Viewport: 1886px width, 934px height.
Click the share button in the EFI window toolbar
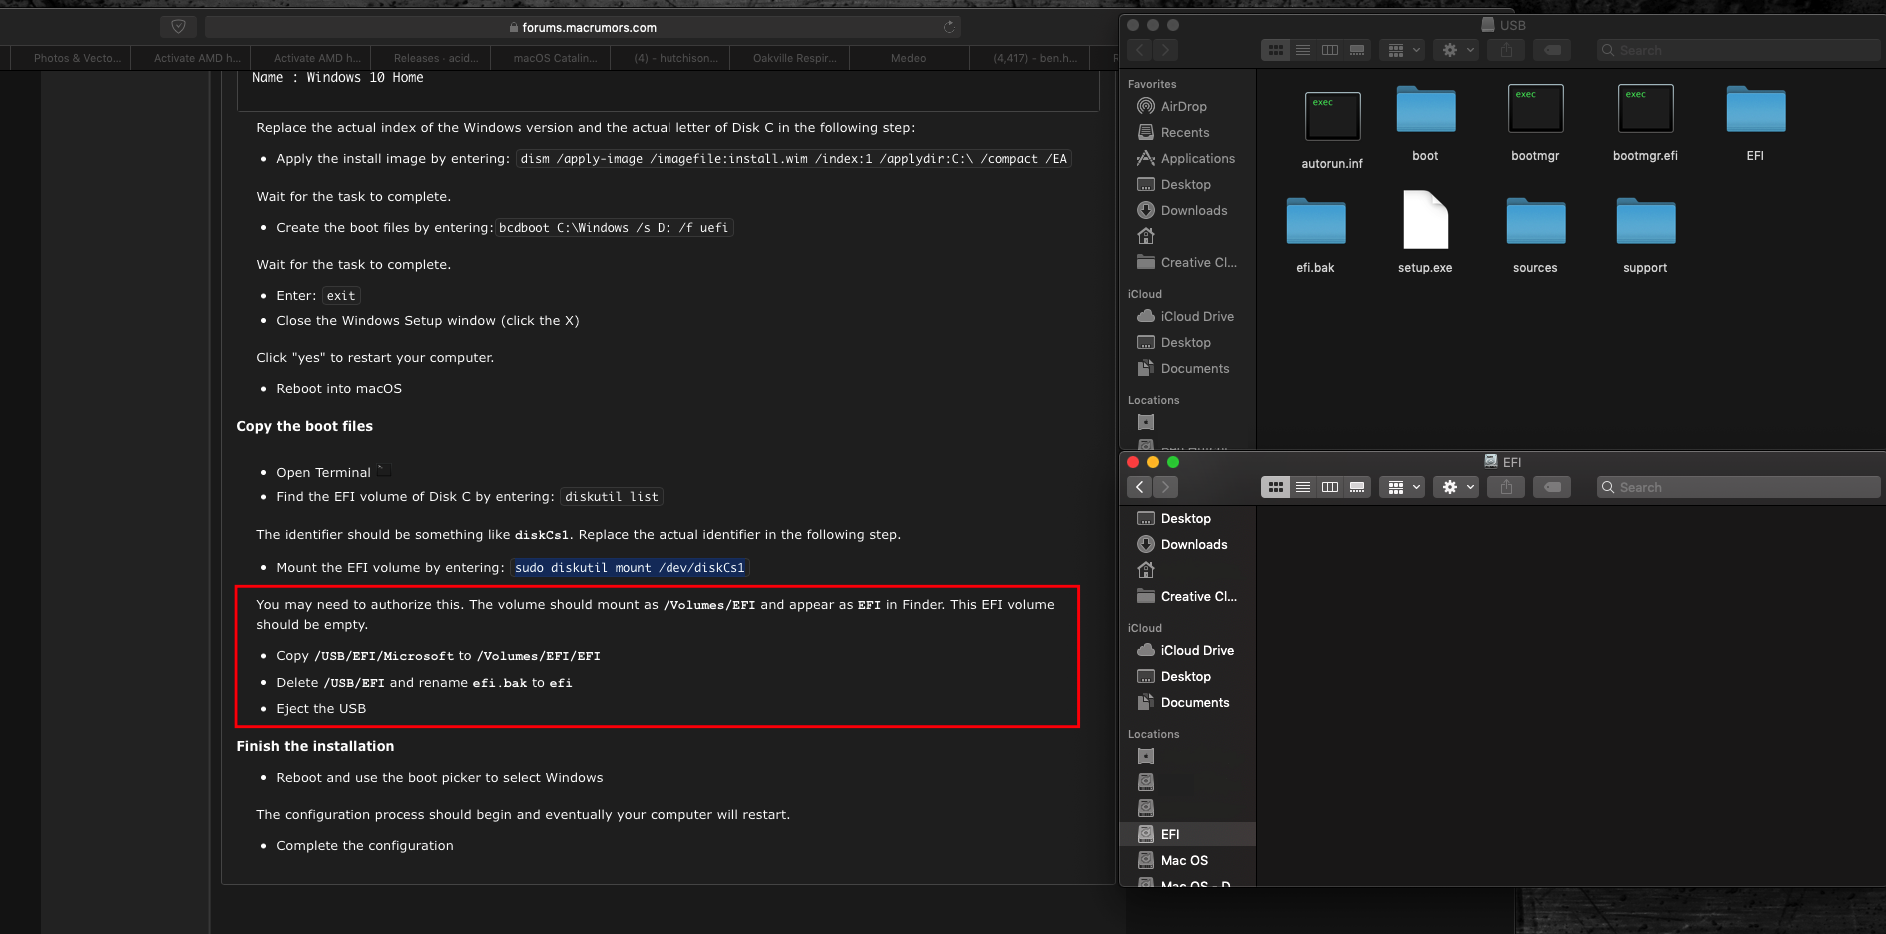tap(1506, 487)
